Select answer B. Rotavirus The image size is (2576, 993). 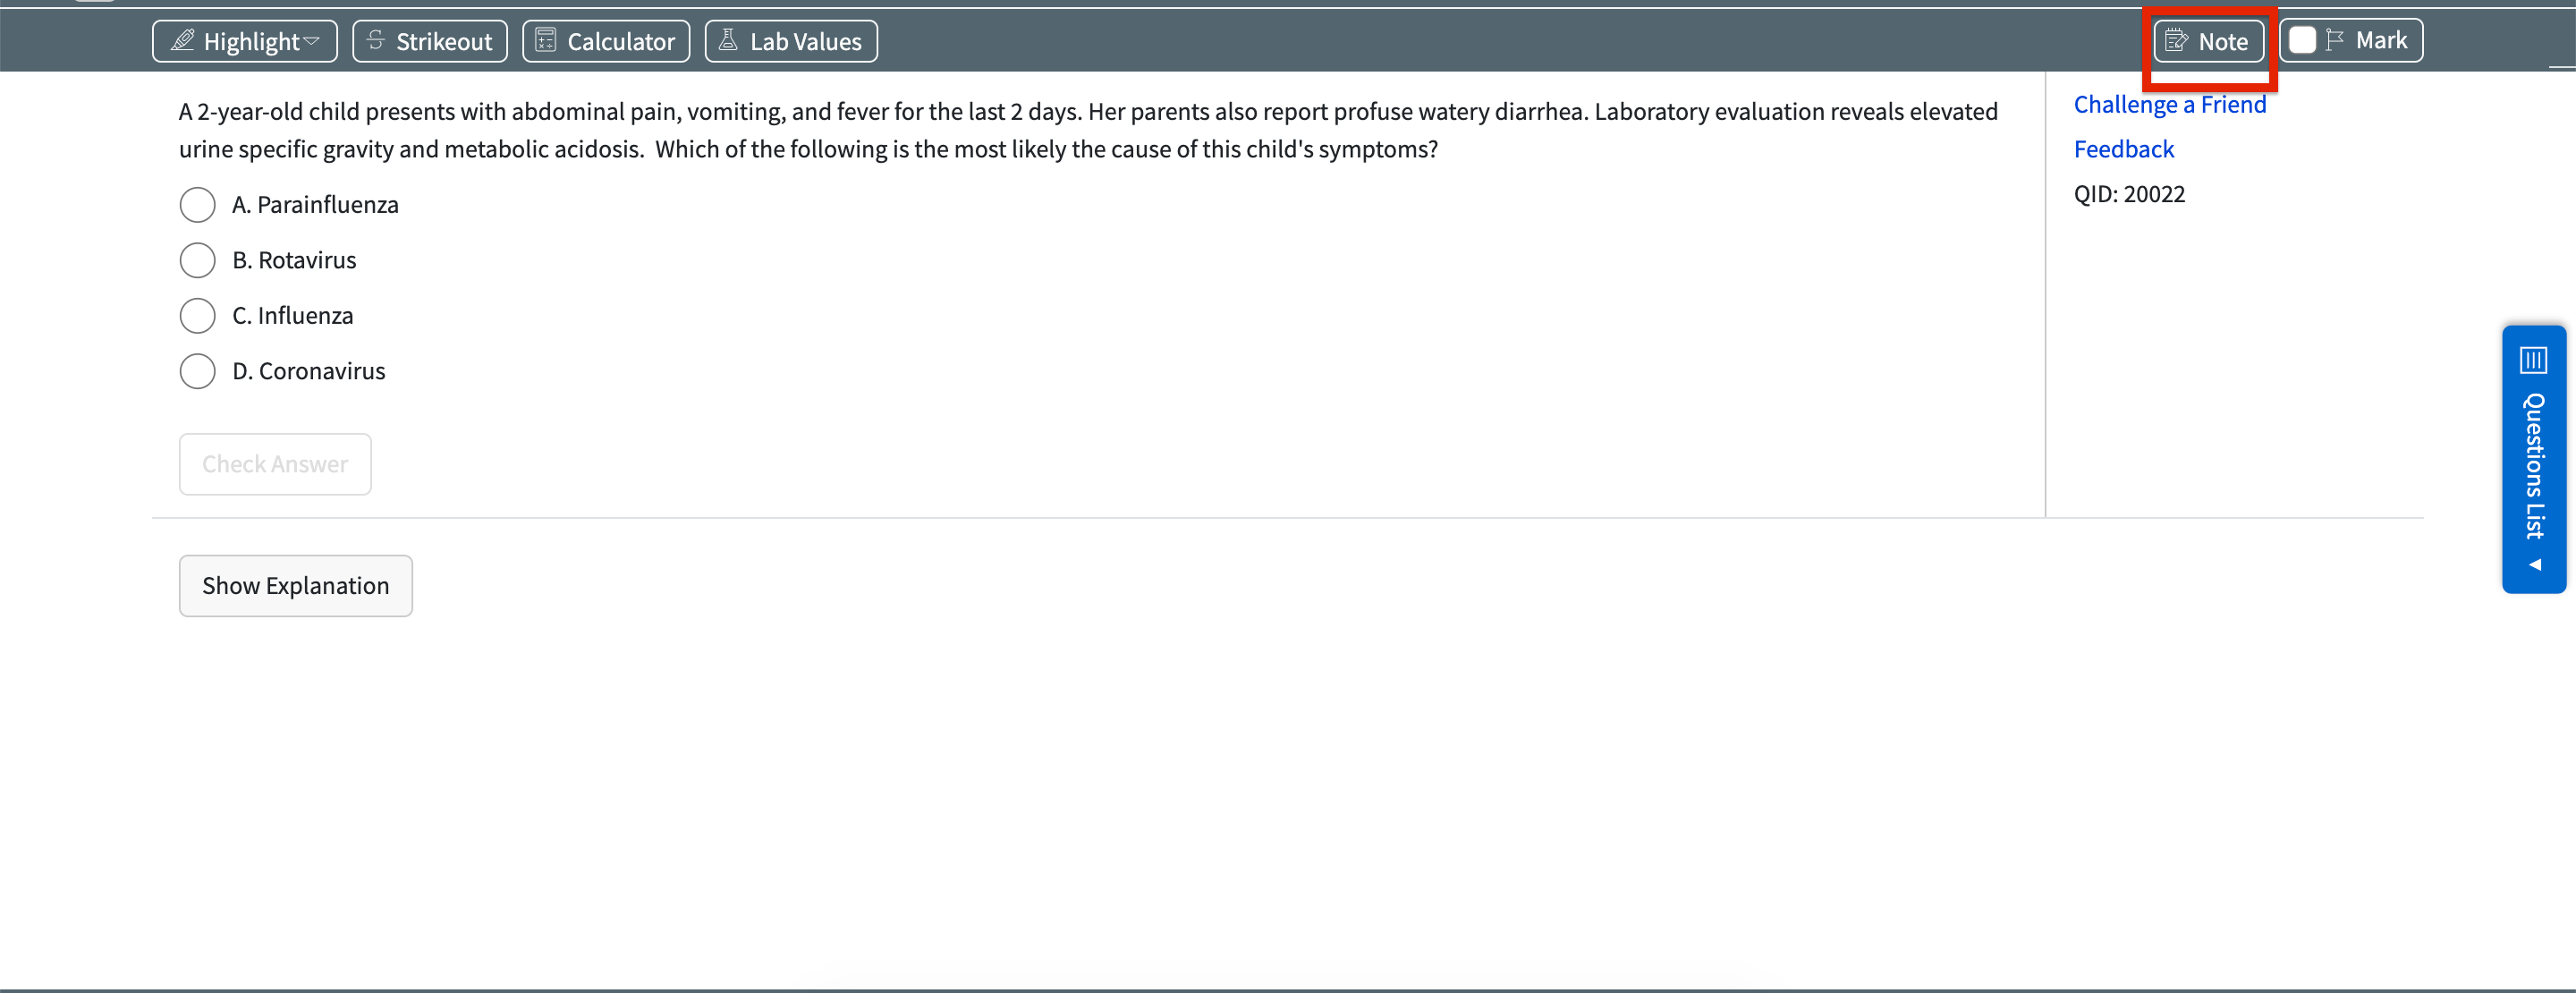coord(198,260)
